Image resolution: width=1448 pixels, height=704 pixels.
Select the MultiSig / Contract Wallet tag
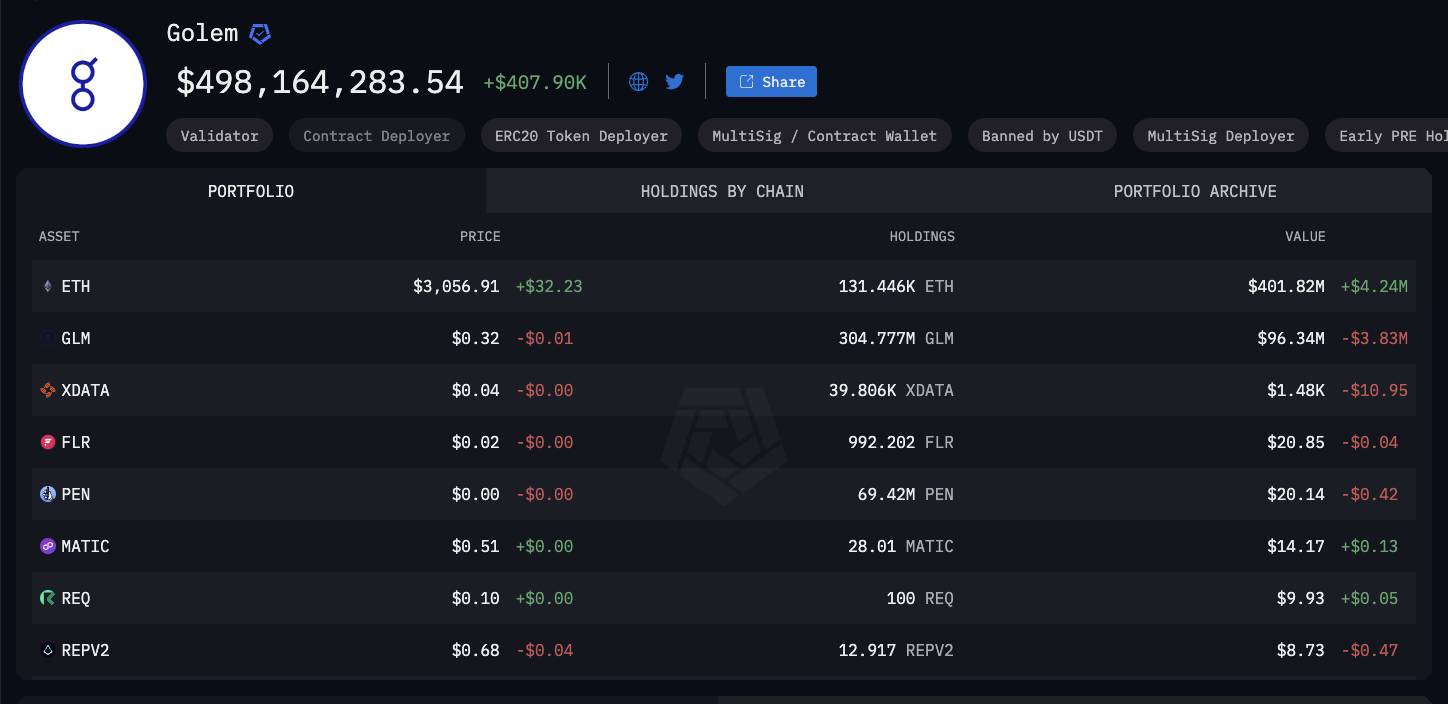tap(824, 136)
